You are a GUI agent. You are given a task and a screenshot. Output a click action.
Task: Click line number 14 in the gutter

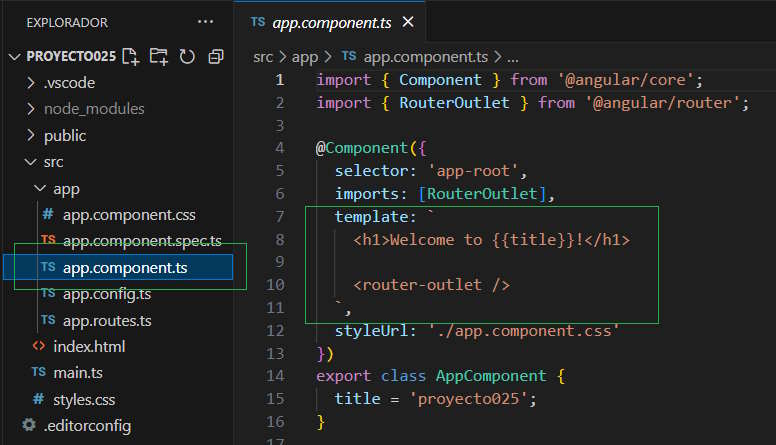[275, 376]
